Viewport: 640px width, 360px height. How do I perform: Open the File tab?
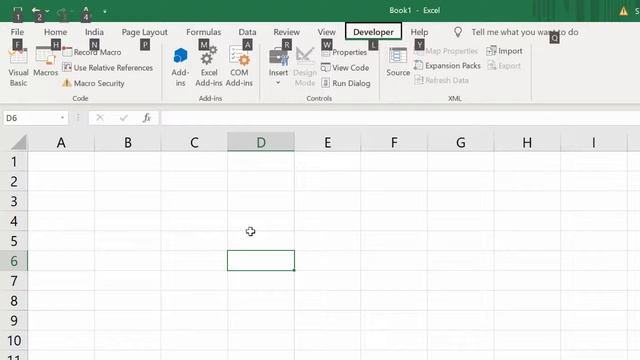pyautogui.click(x=17, y=32)
